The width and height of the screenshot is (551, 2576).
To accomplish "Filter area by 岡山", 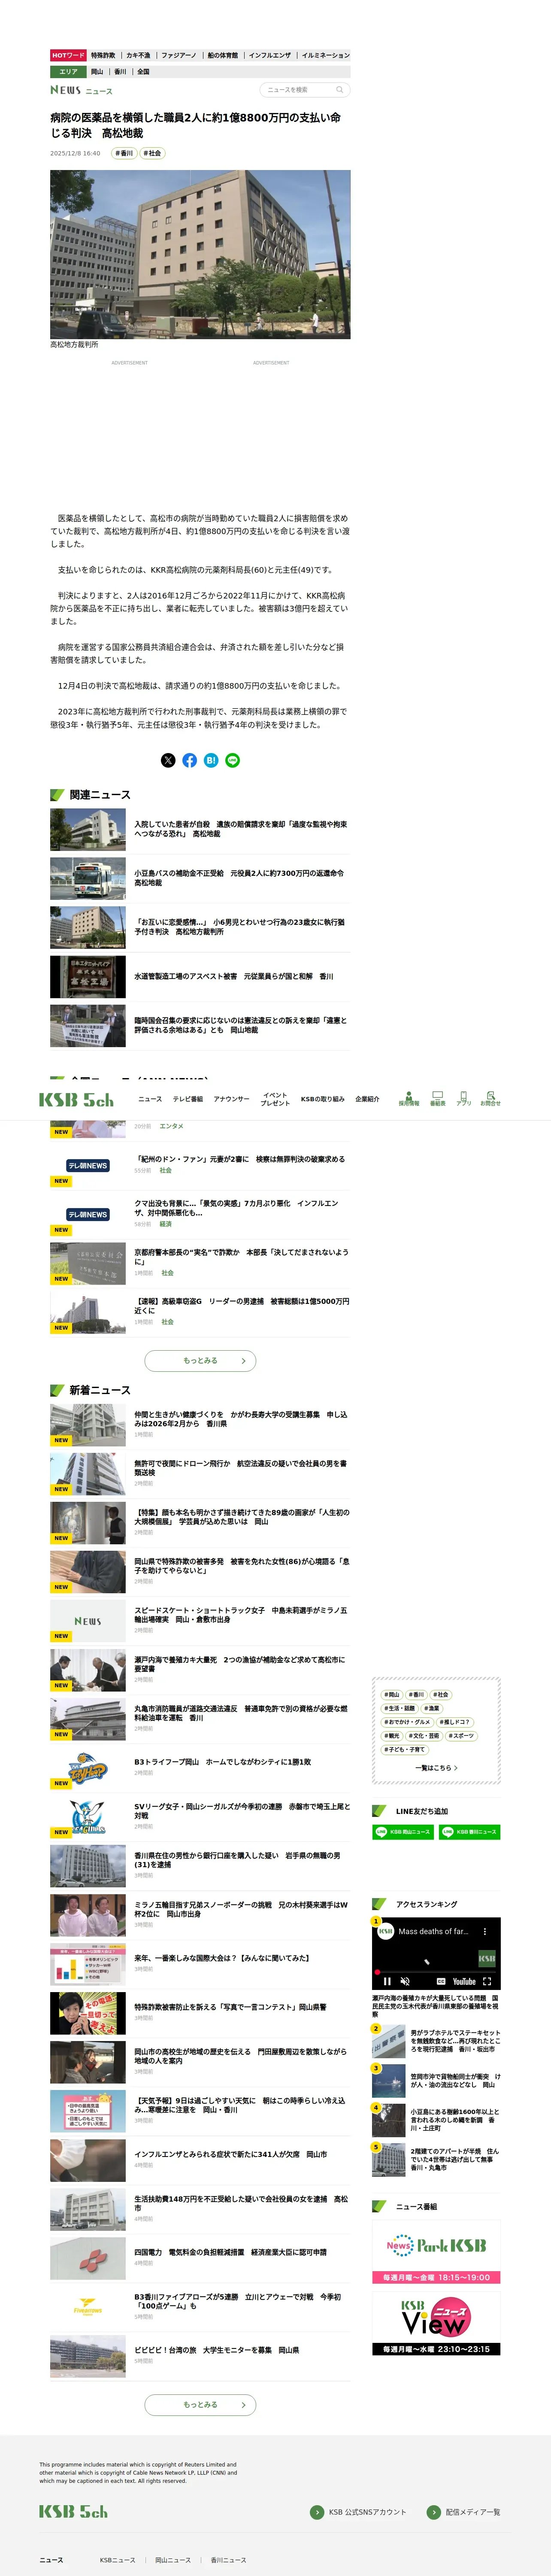I will click(97, 72).
